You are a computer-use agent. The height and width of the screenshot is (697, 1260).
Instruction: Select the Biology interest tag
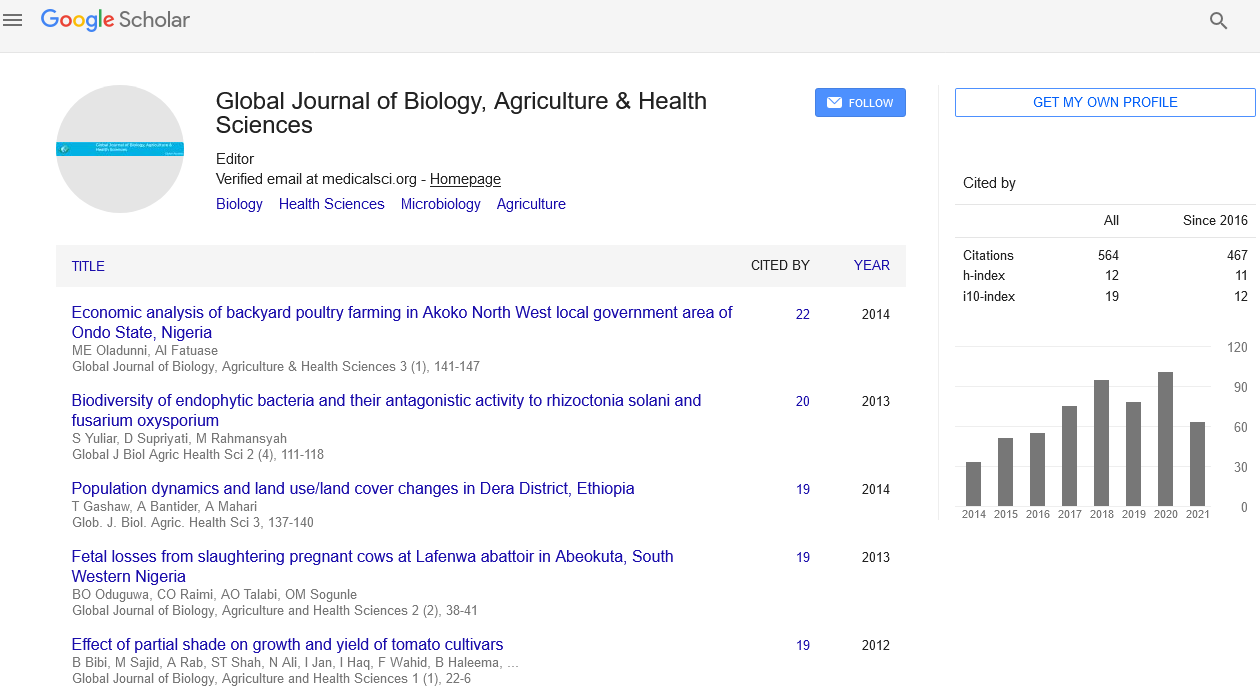239,204
